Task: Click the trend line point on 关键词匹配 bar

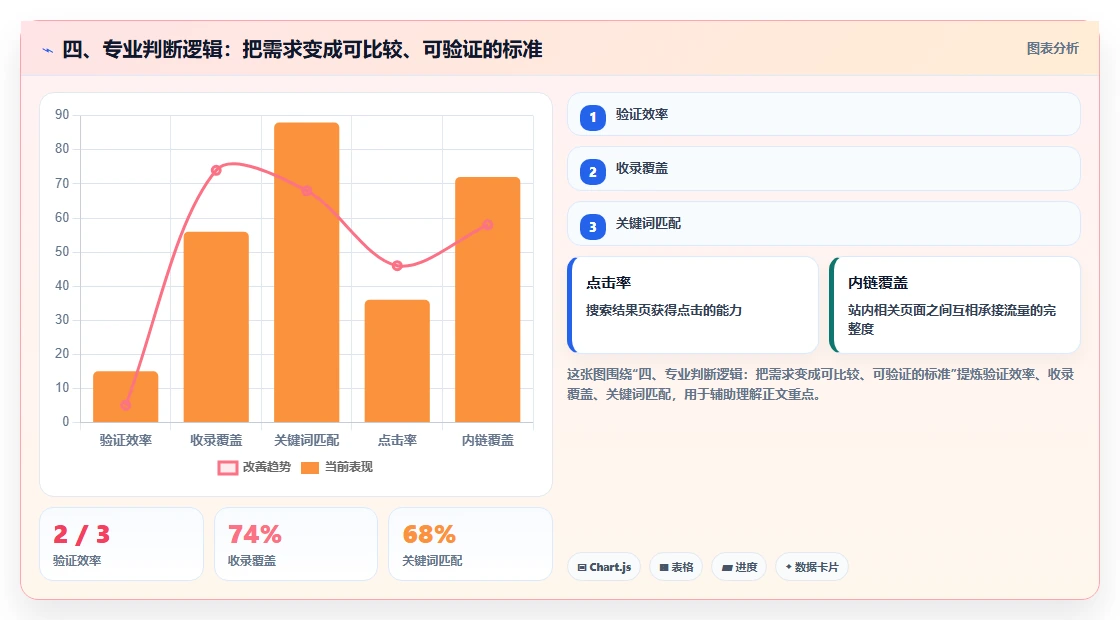Action: (x=306, y=191)
